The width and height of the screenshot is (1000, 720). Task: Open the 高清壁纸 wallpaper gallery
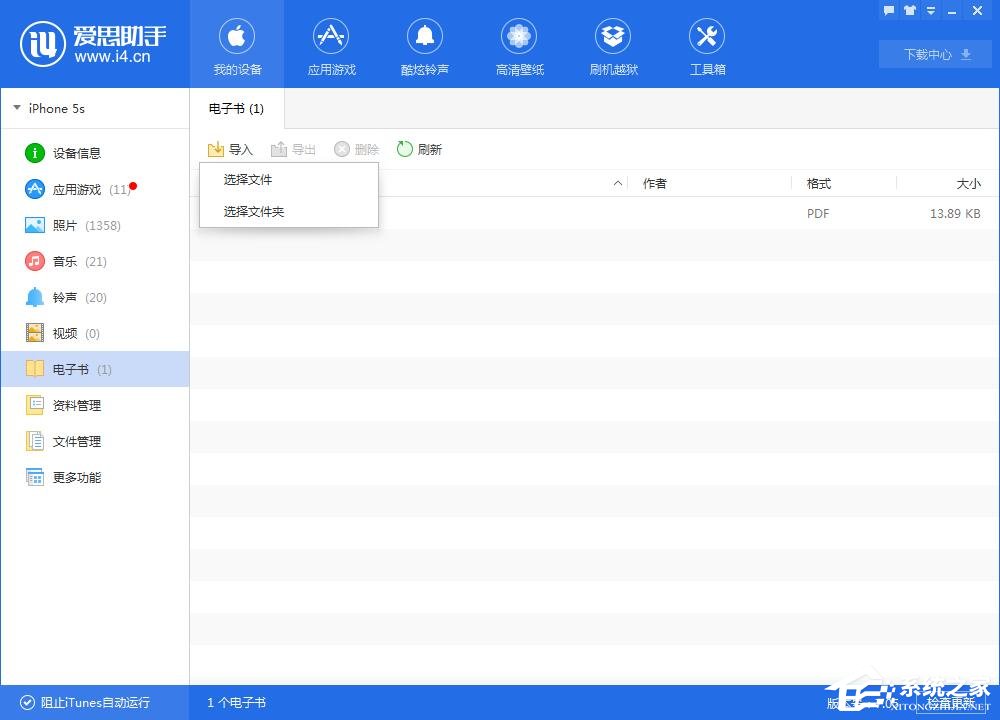click(519, 45)
